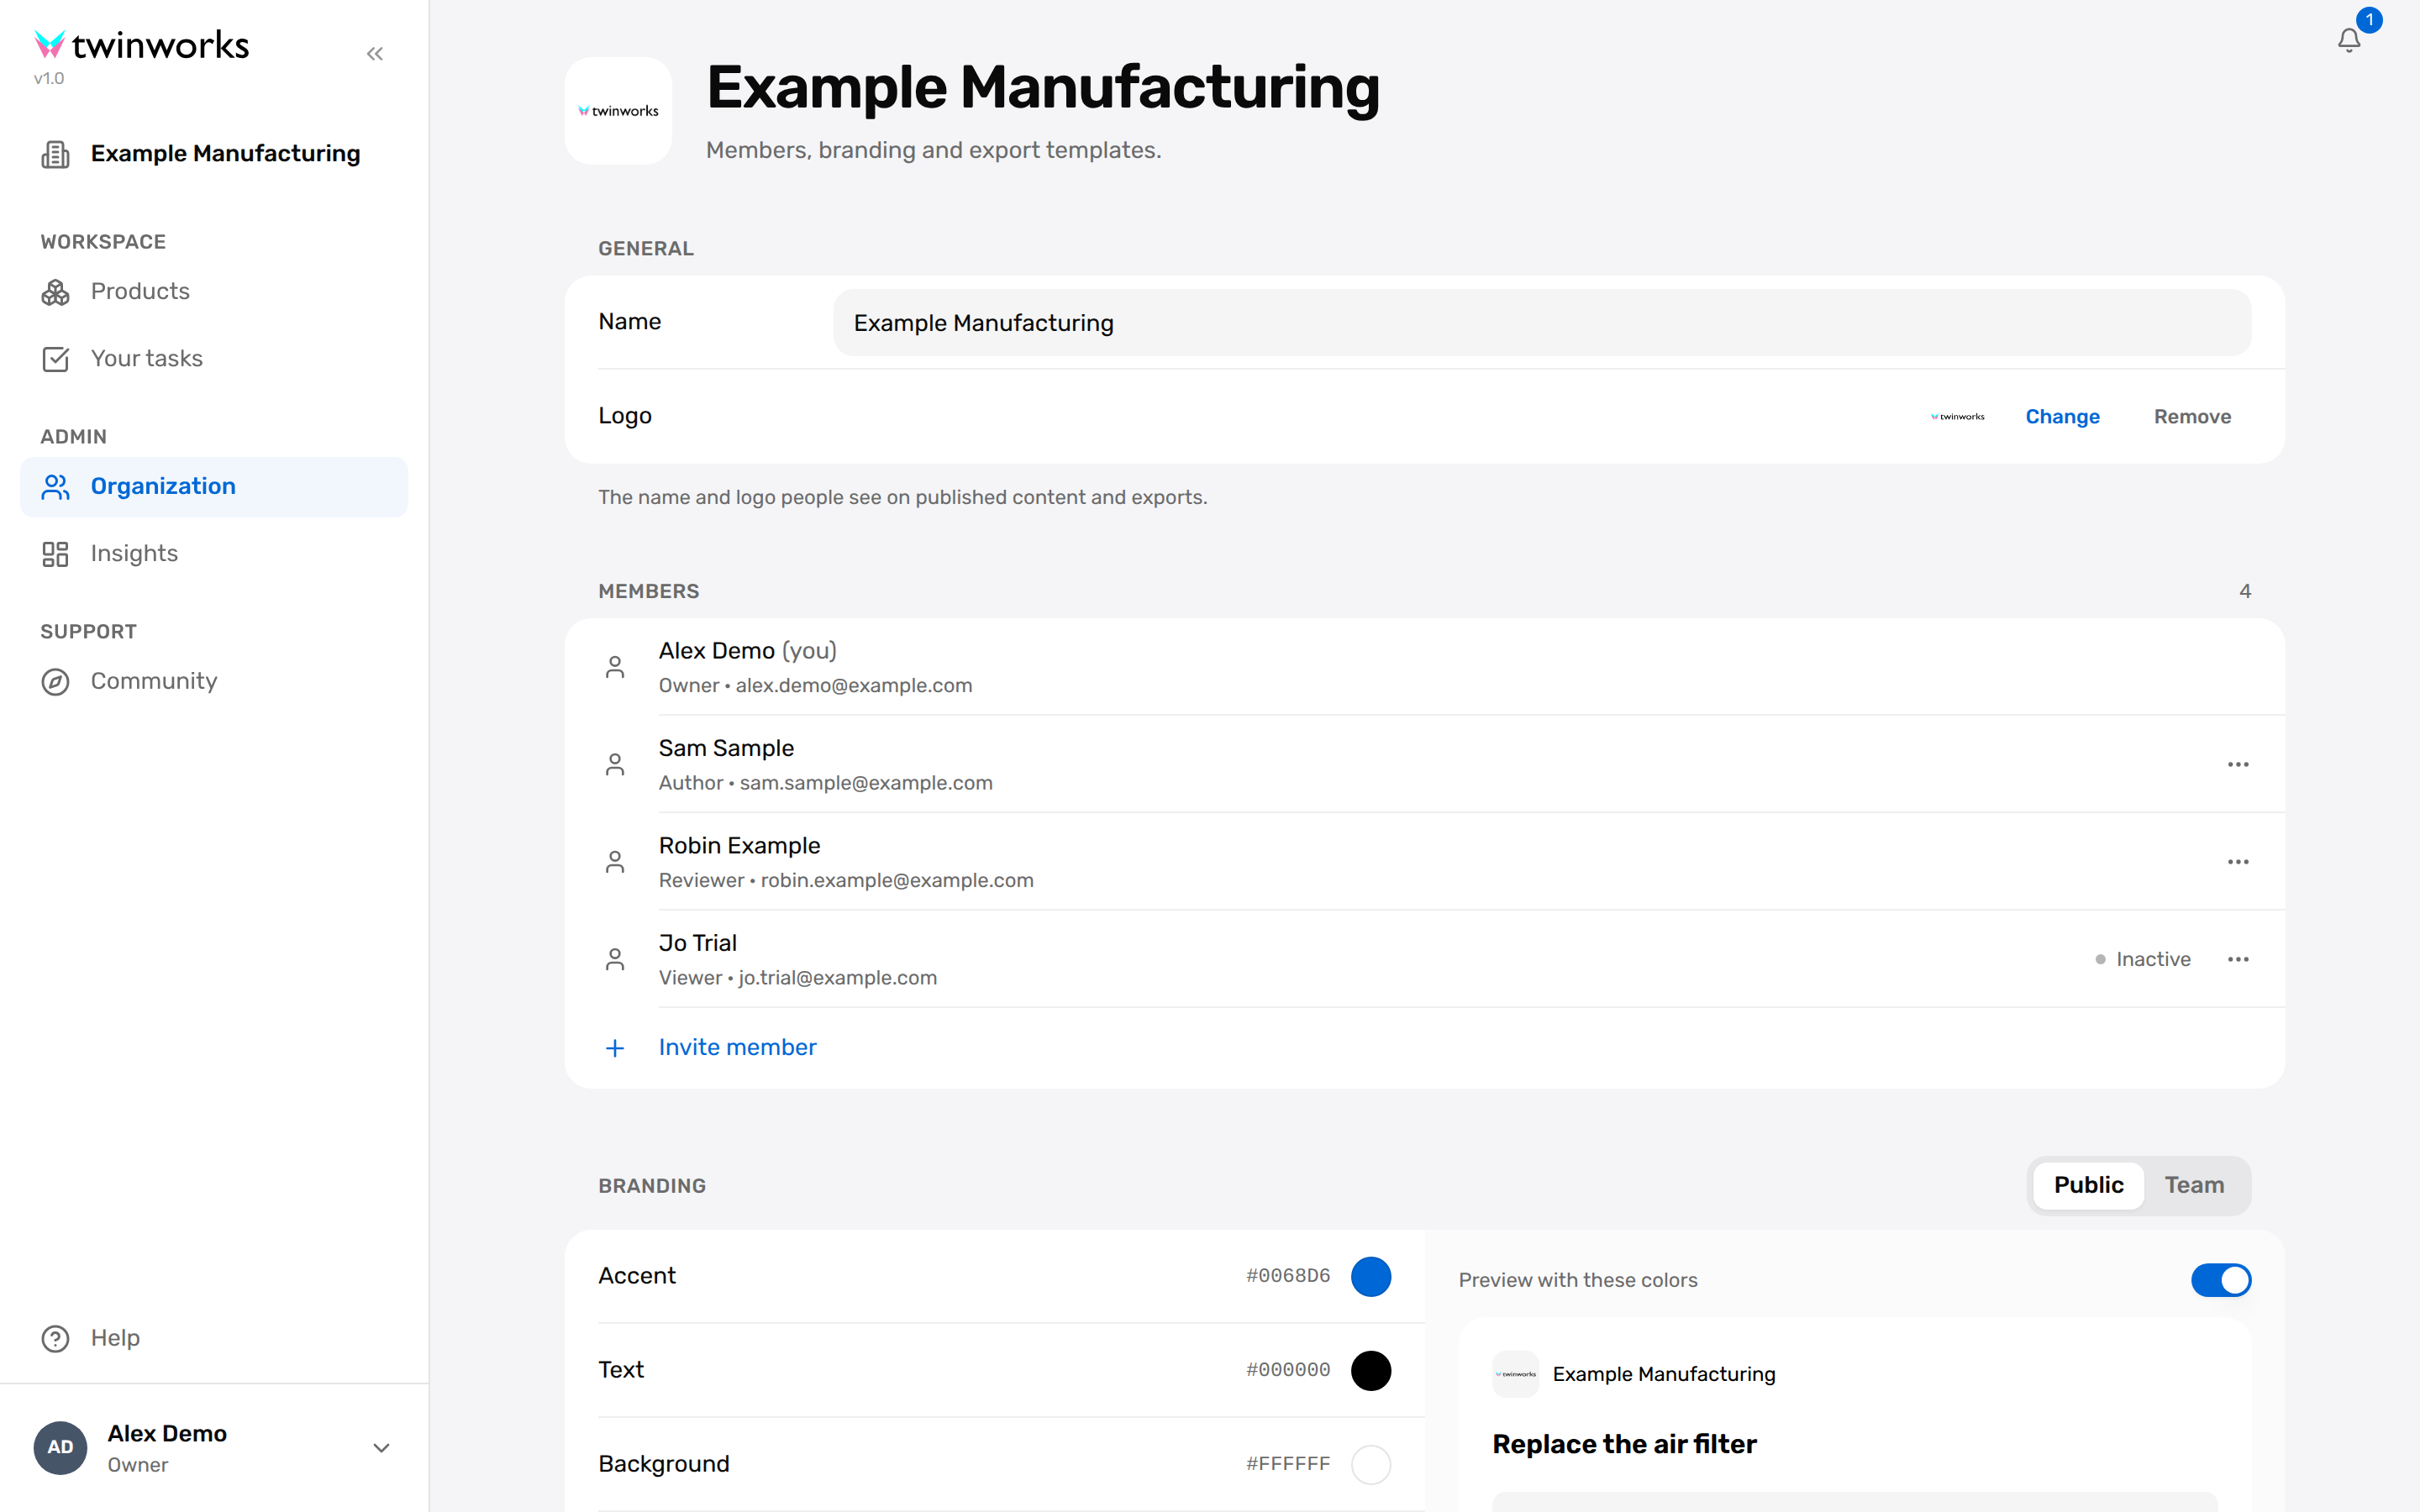This screenshot has height=1512, width=2420.
Task: Click the #FFFFFF background hex value
Action: (1288, 1464)
